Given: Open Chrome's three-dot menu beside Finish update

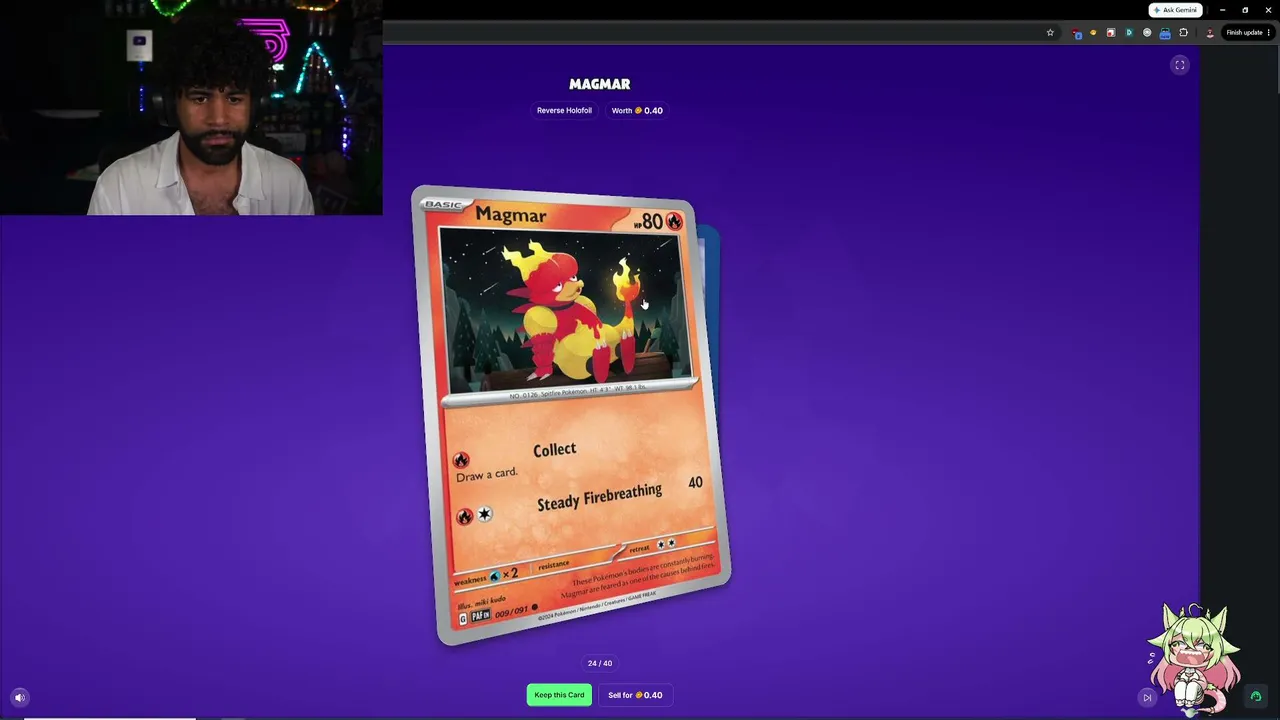Looking at the screenshot, I should coord(1271,33).
